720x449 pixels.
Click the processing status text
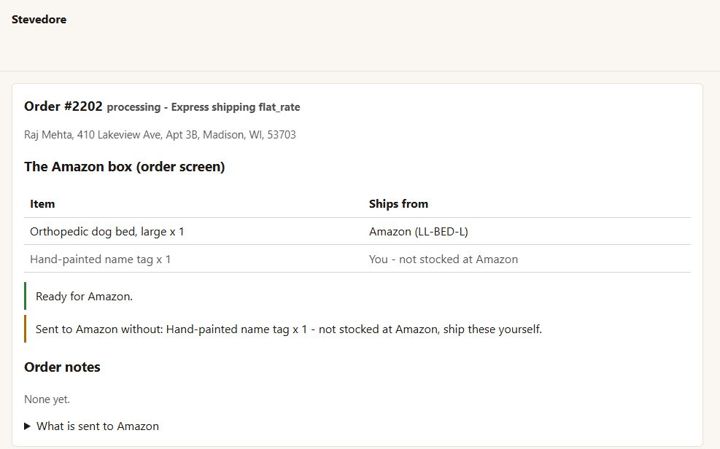(x=134, y=107)
